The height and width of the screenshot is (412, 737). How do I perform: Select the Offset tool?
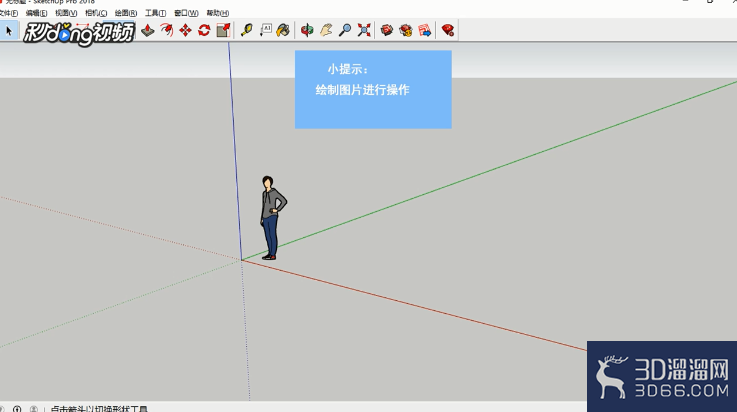(166, 31)
